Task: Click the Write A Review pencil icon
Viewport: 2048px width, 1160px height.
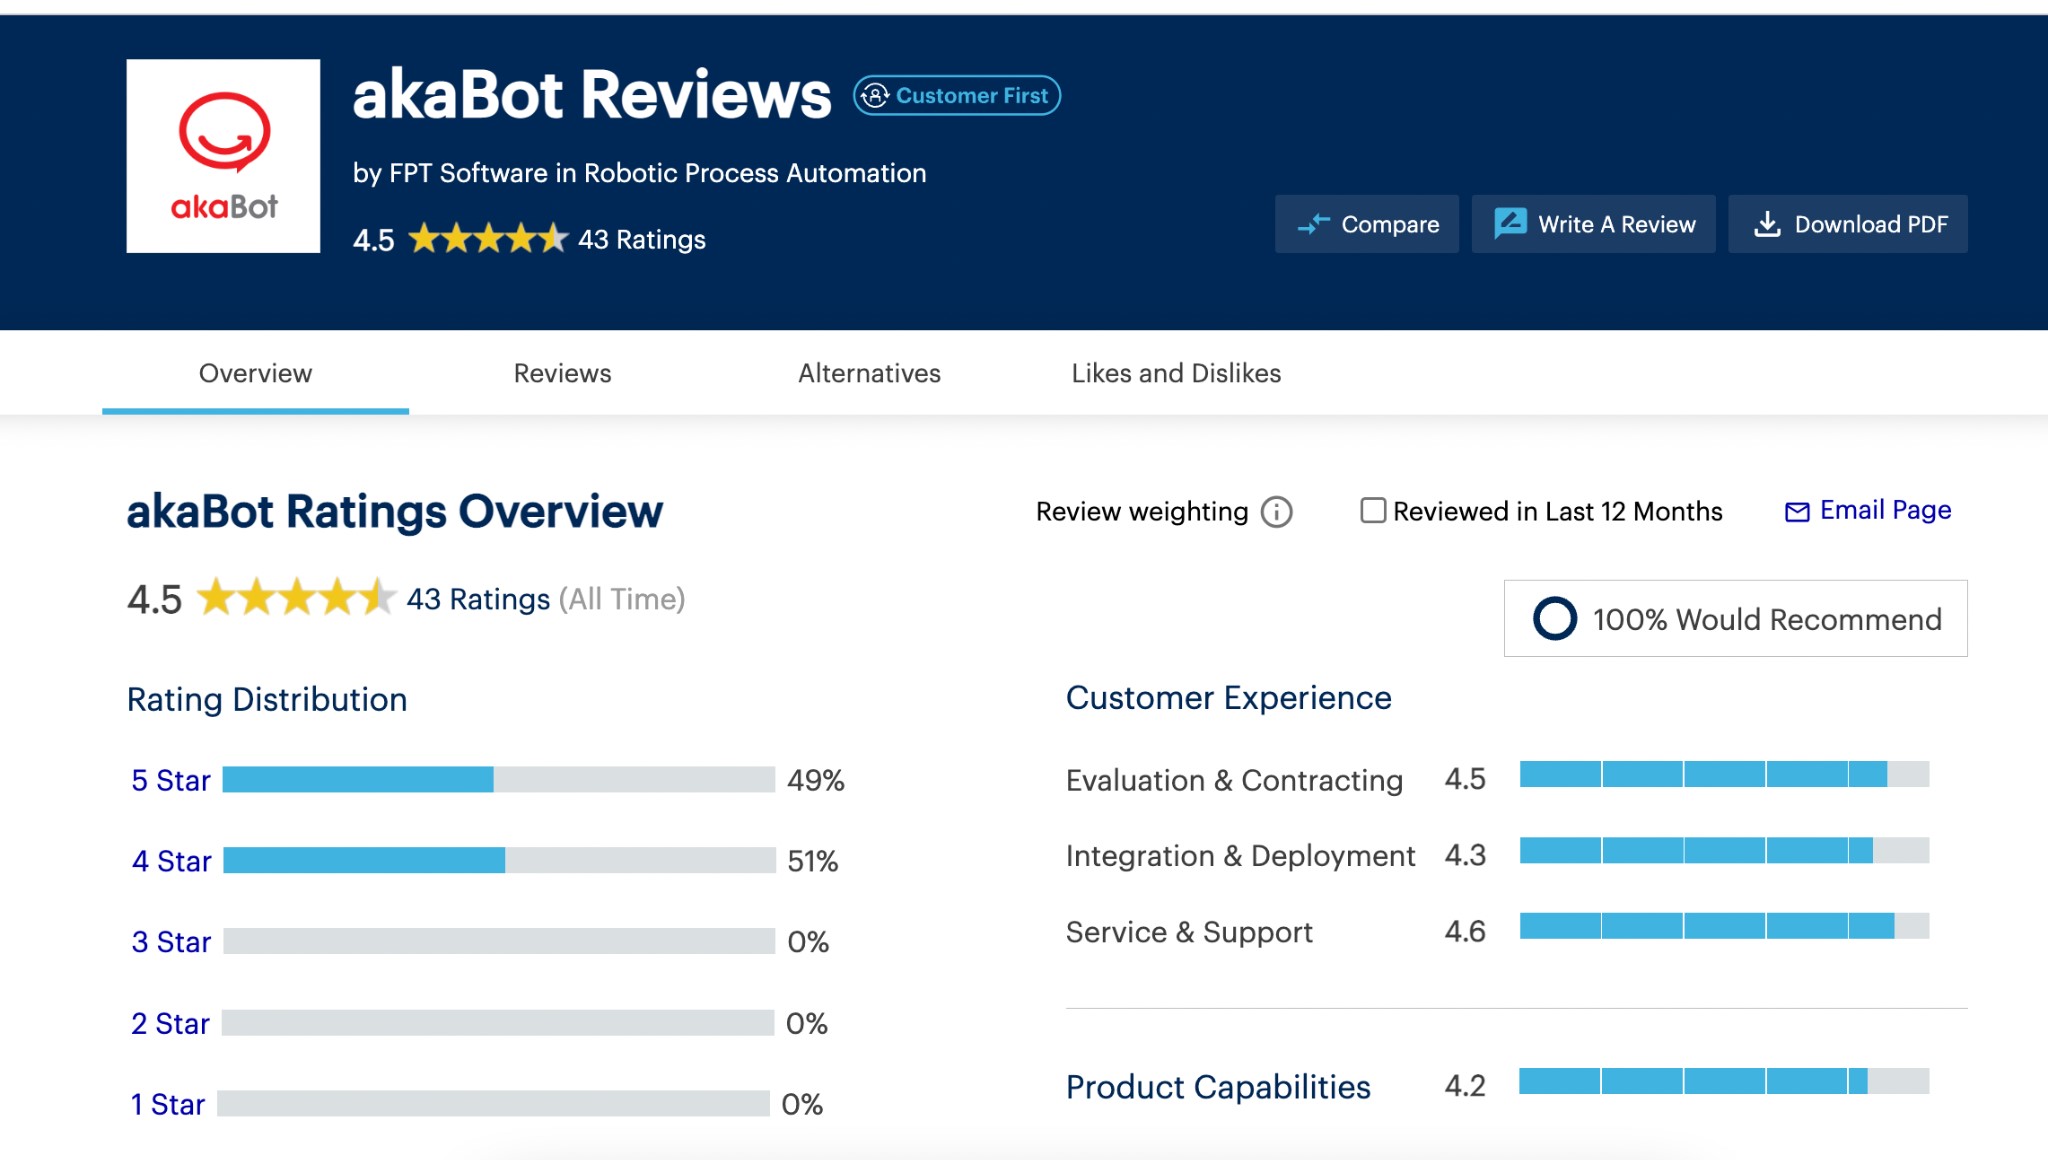Action: 1510,223
